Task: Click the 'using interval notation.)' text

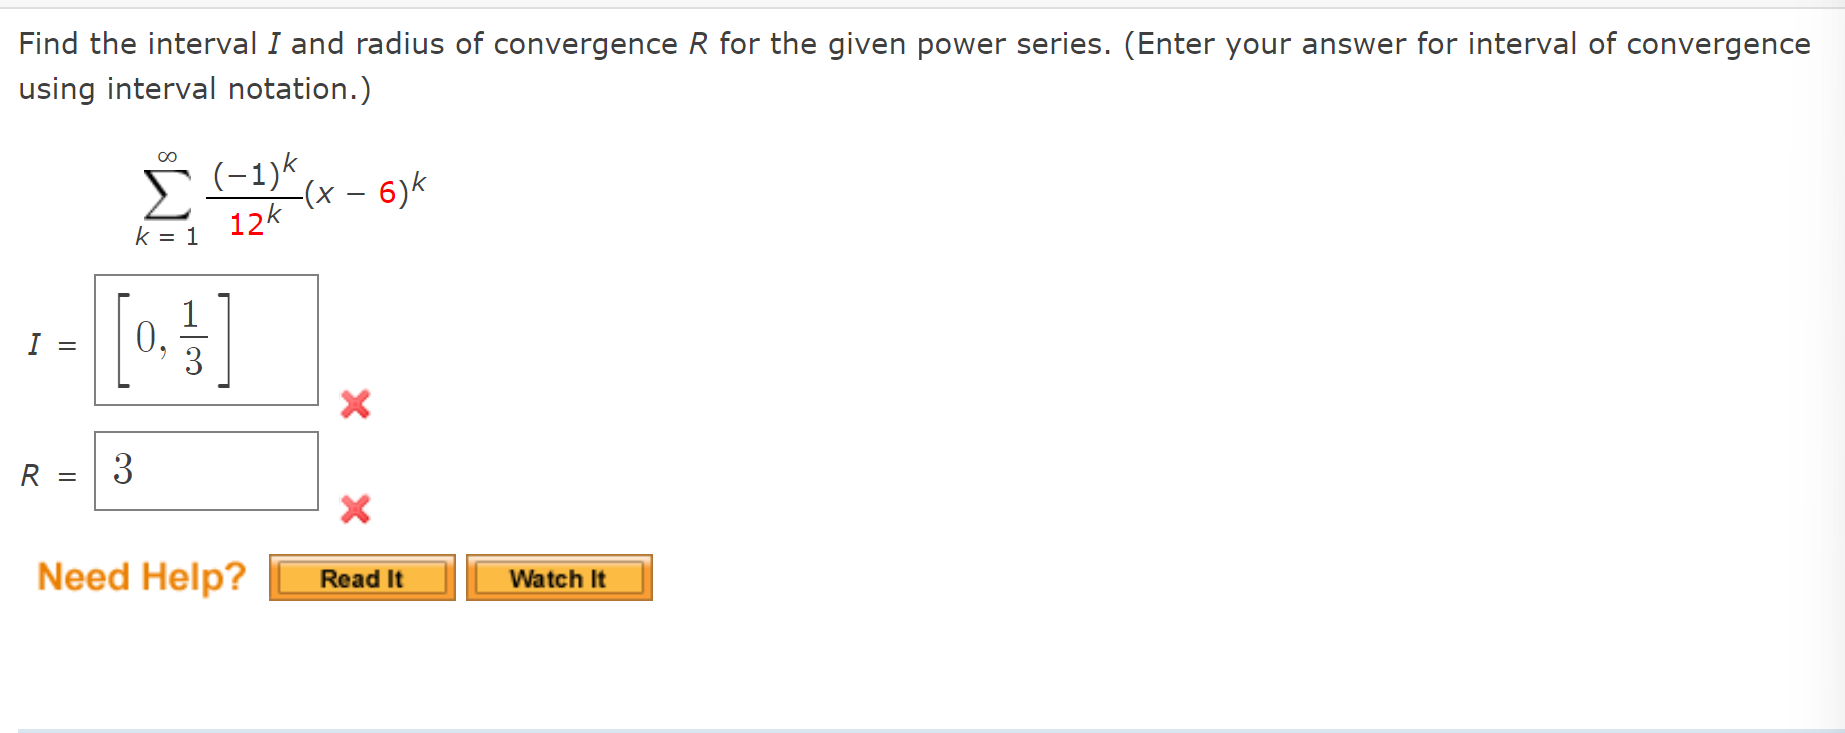Action: [x=195, y=89]
